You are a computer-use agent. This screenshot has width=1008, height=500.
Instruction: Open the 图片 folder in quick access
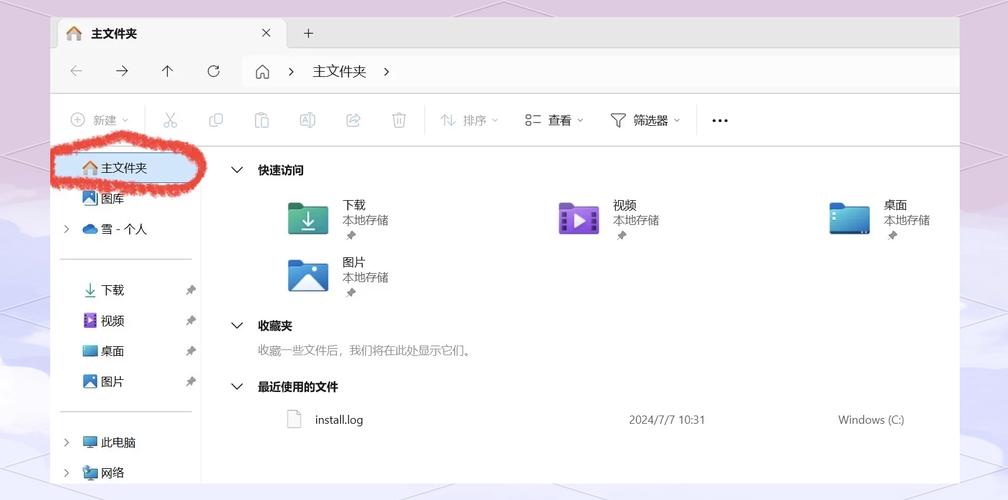tap(338, 276)
